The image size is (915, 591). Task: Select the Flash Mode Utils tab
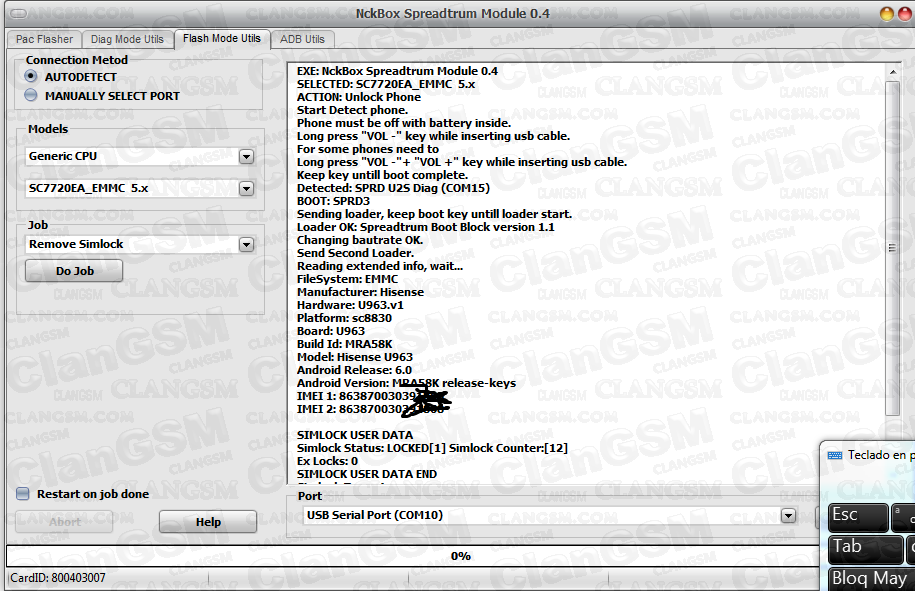(222, 39)
